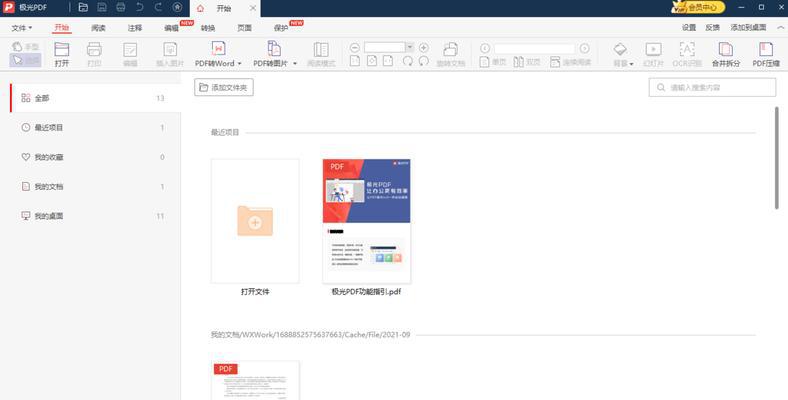Image resolution: width=788 pixels, height=400 pixels.
Task: Click the zoom in plus icon
Action: (424, 48)
